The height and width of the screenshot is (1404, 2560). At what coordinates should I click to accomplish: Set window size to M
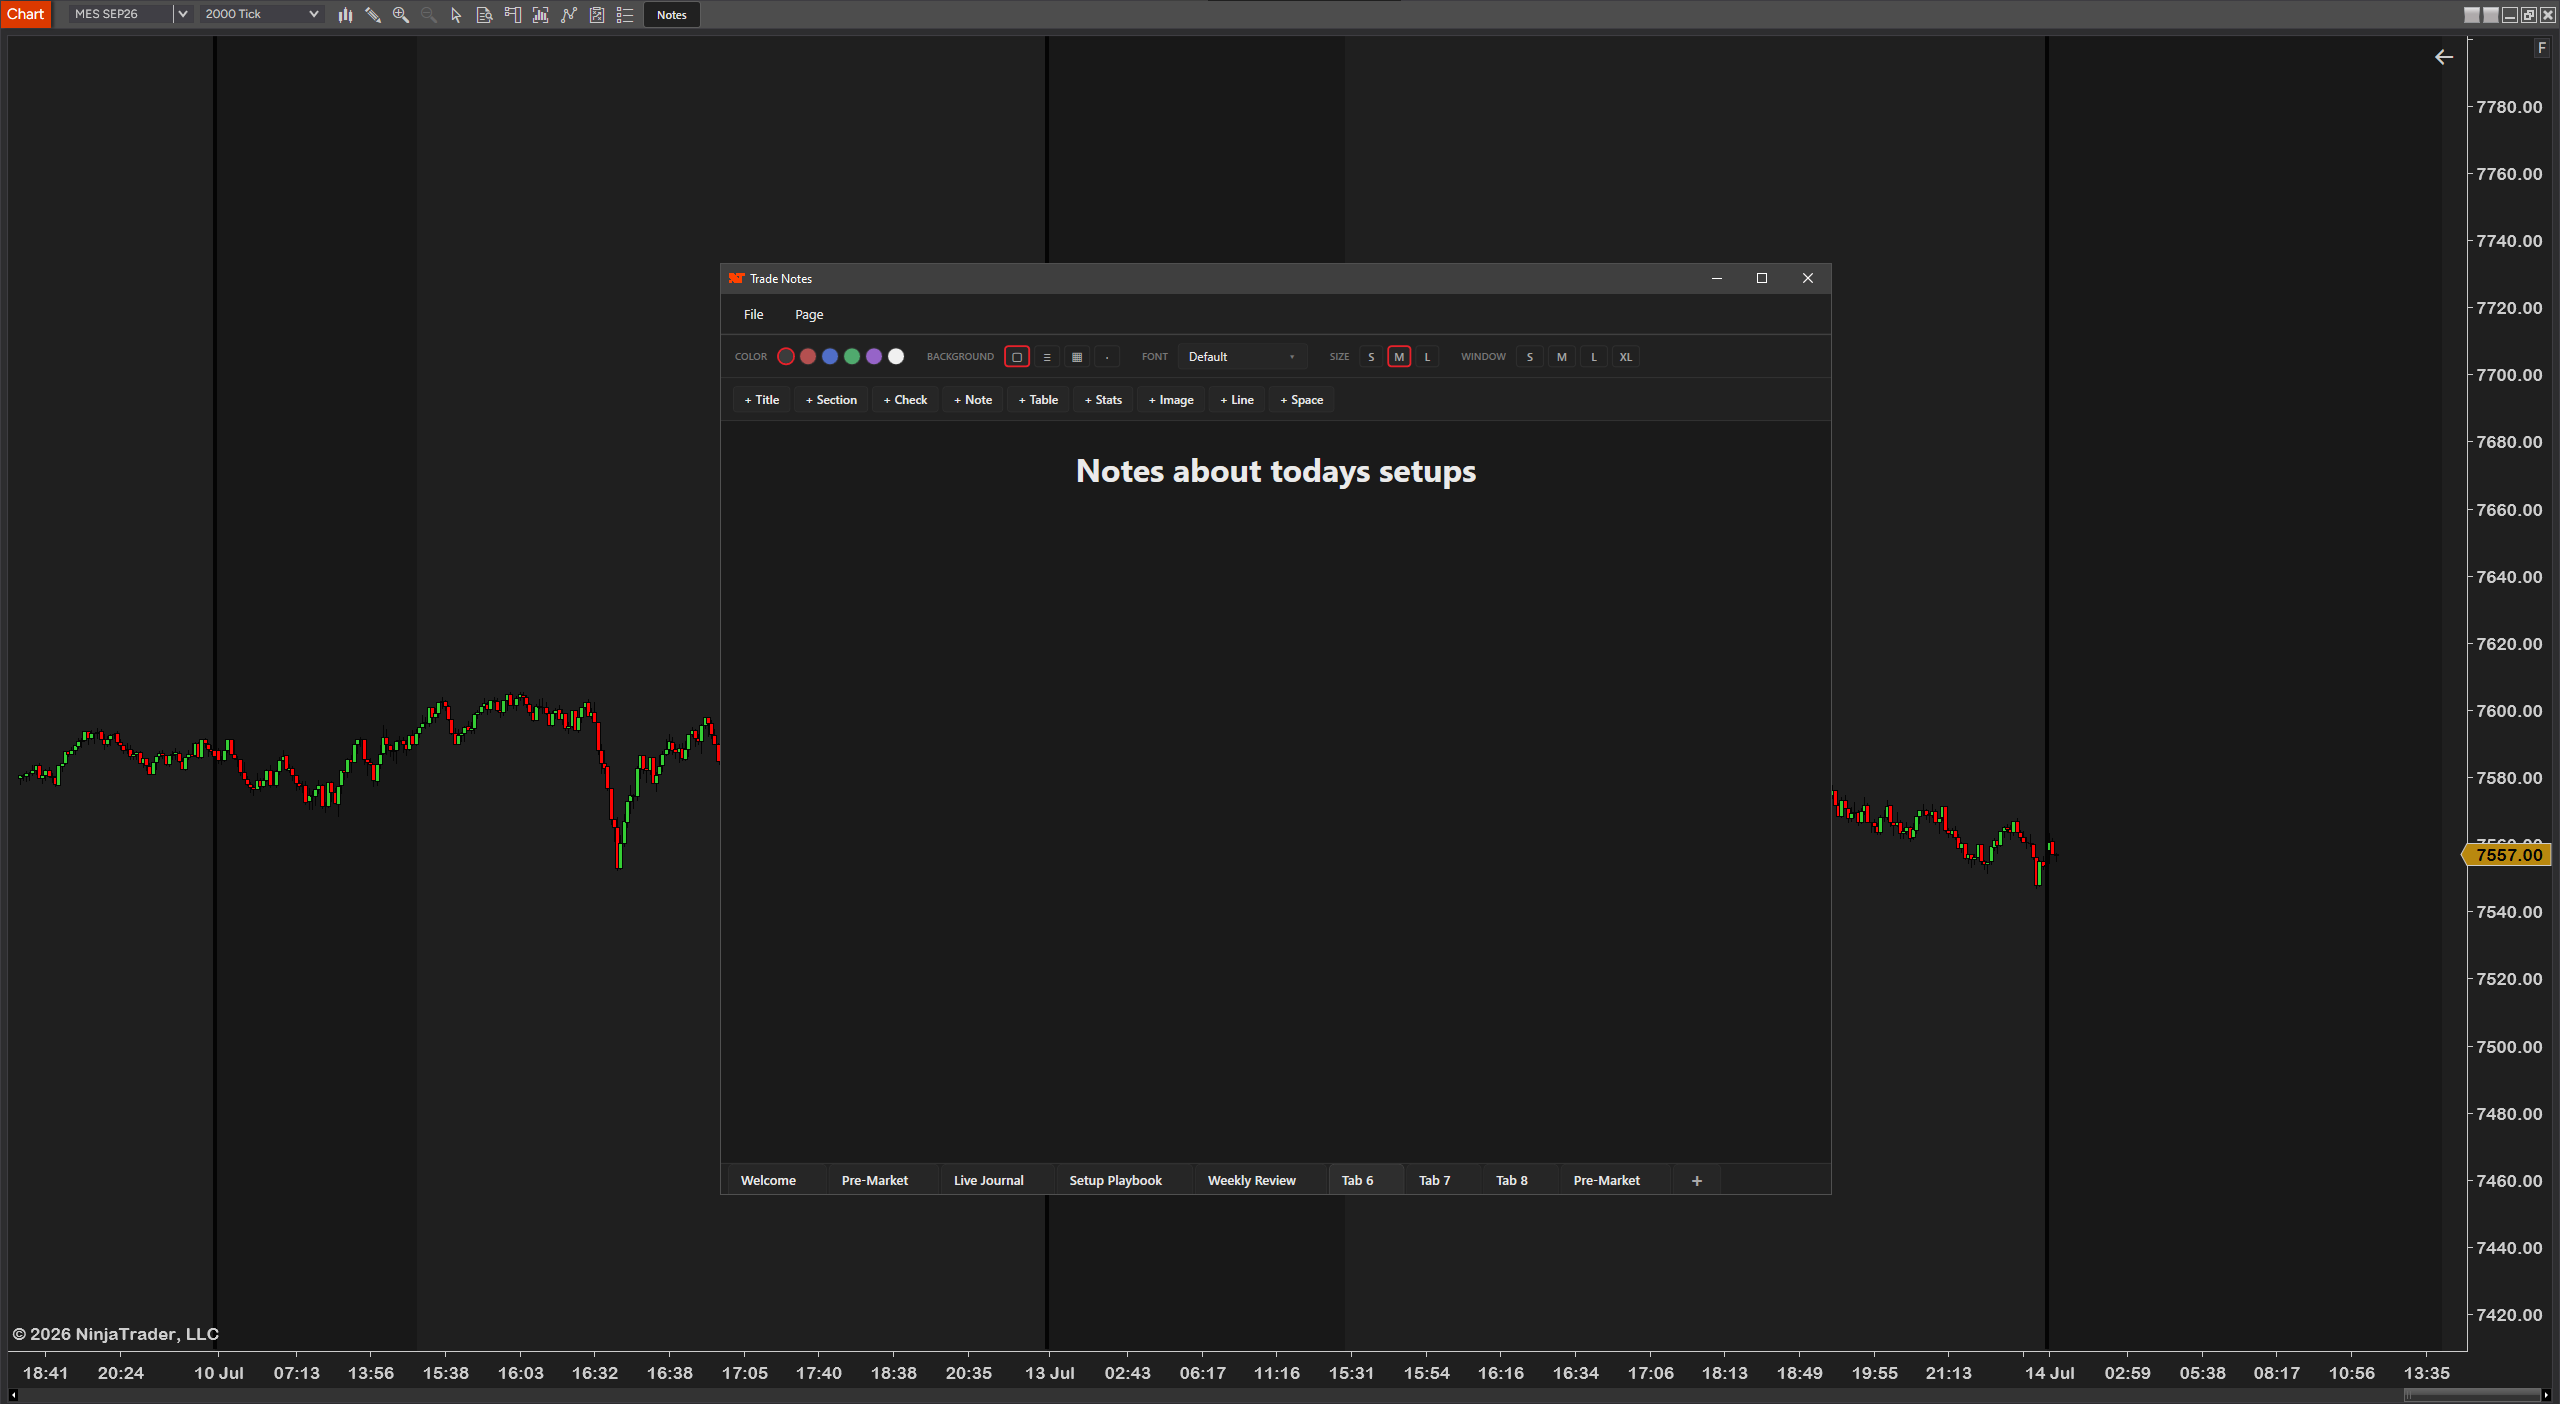coord(1561,357)
